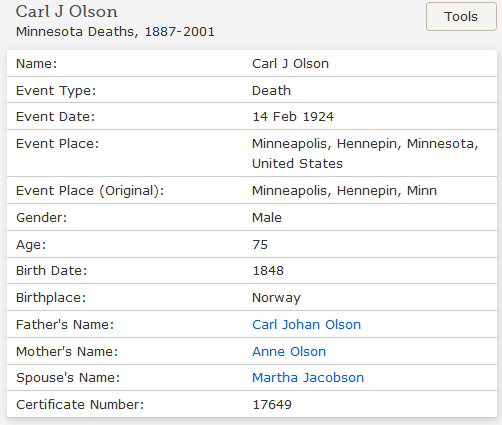
Task: Click the Spouse's Name field label
Action: (68, 377)
